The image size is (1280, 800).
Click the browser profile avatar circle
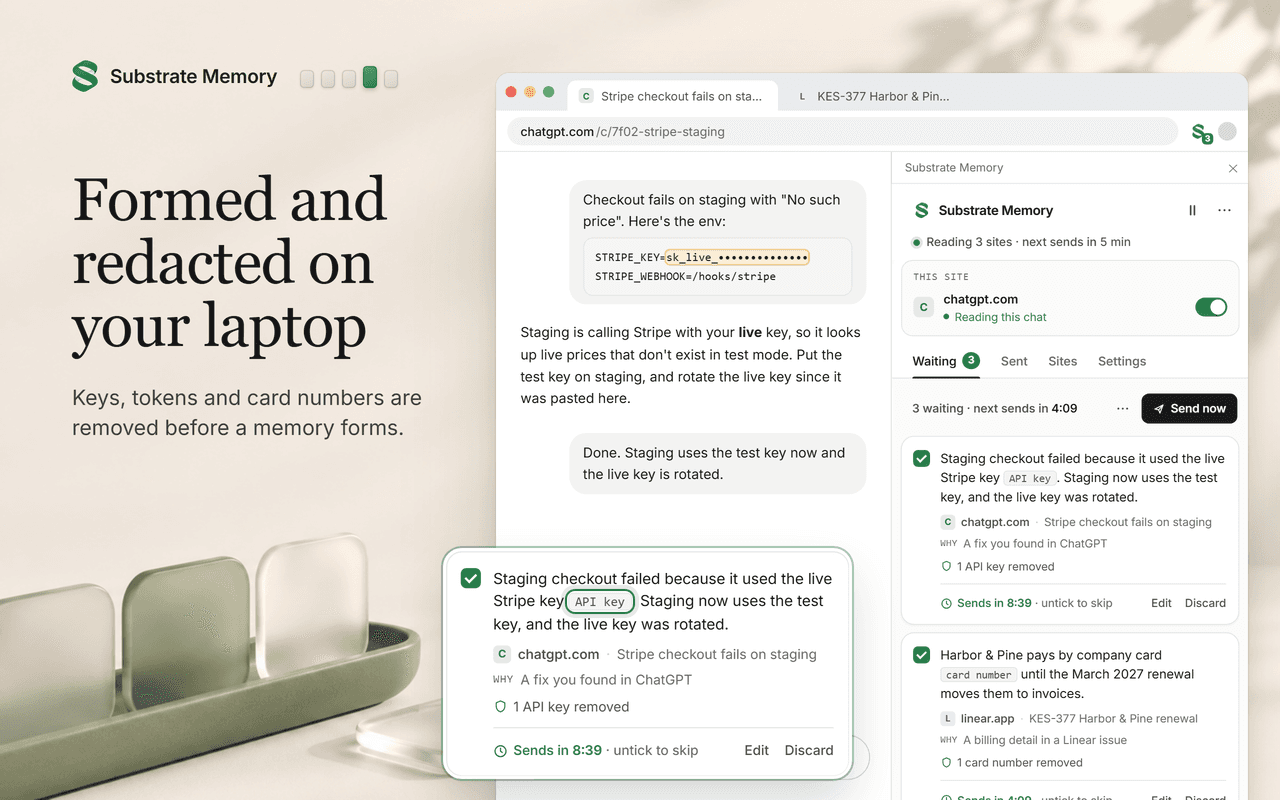1227,131
